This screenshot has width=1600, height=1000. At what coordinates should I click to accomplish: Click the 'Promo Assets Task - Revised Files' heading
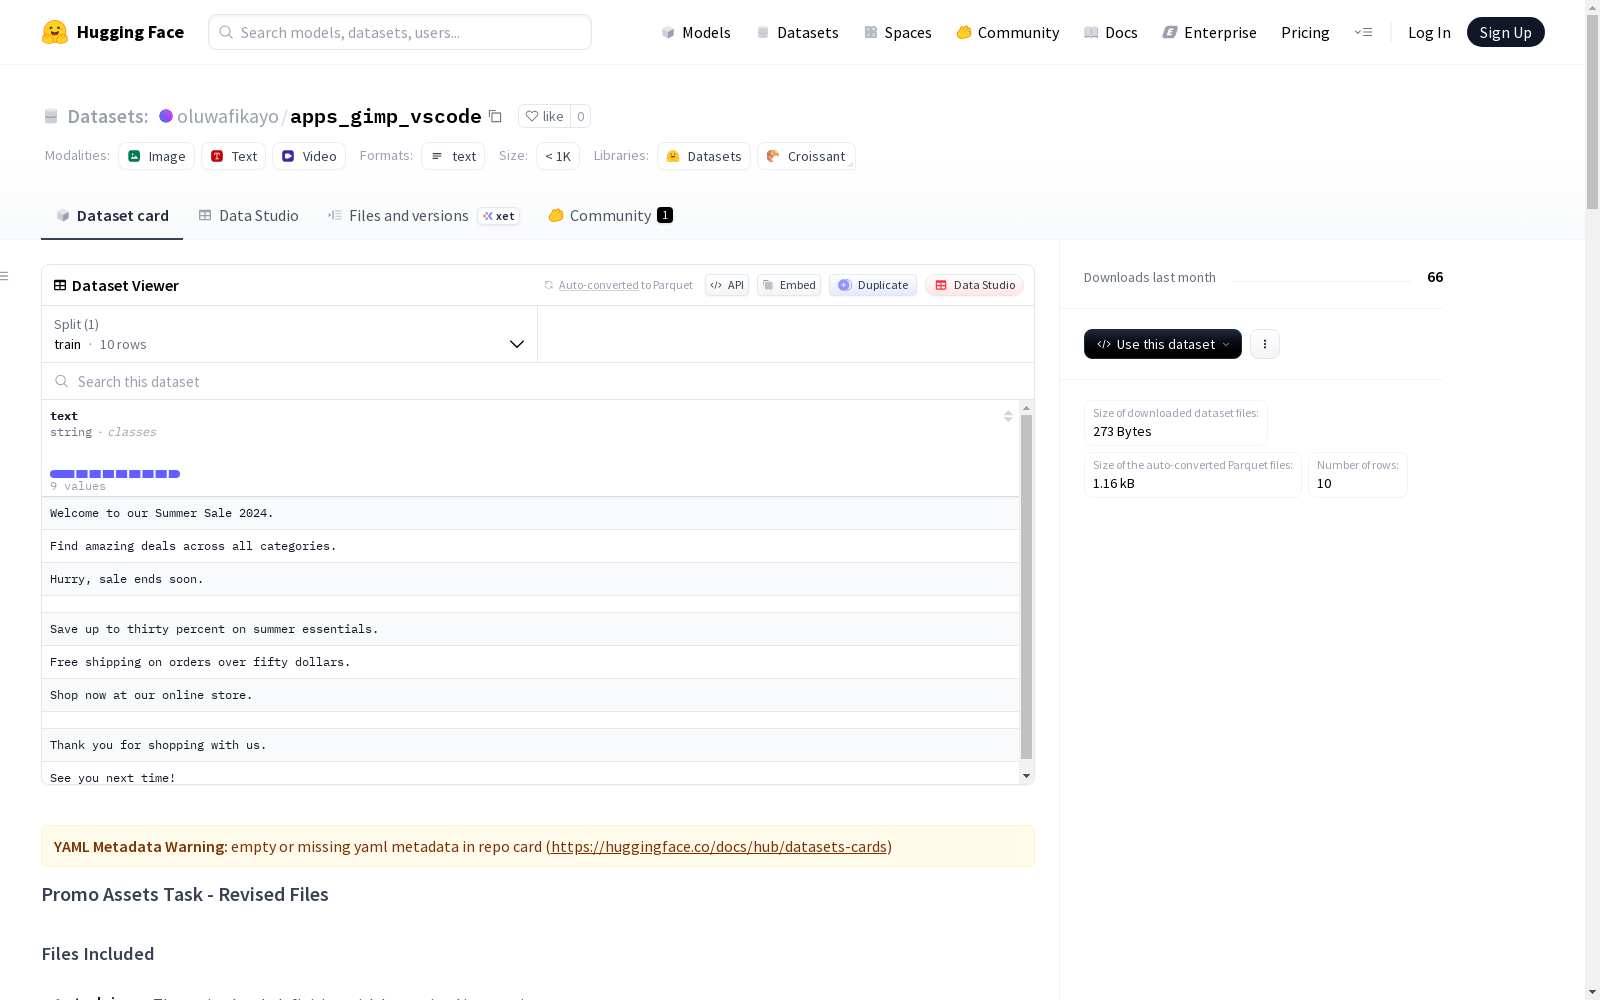185,894
